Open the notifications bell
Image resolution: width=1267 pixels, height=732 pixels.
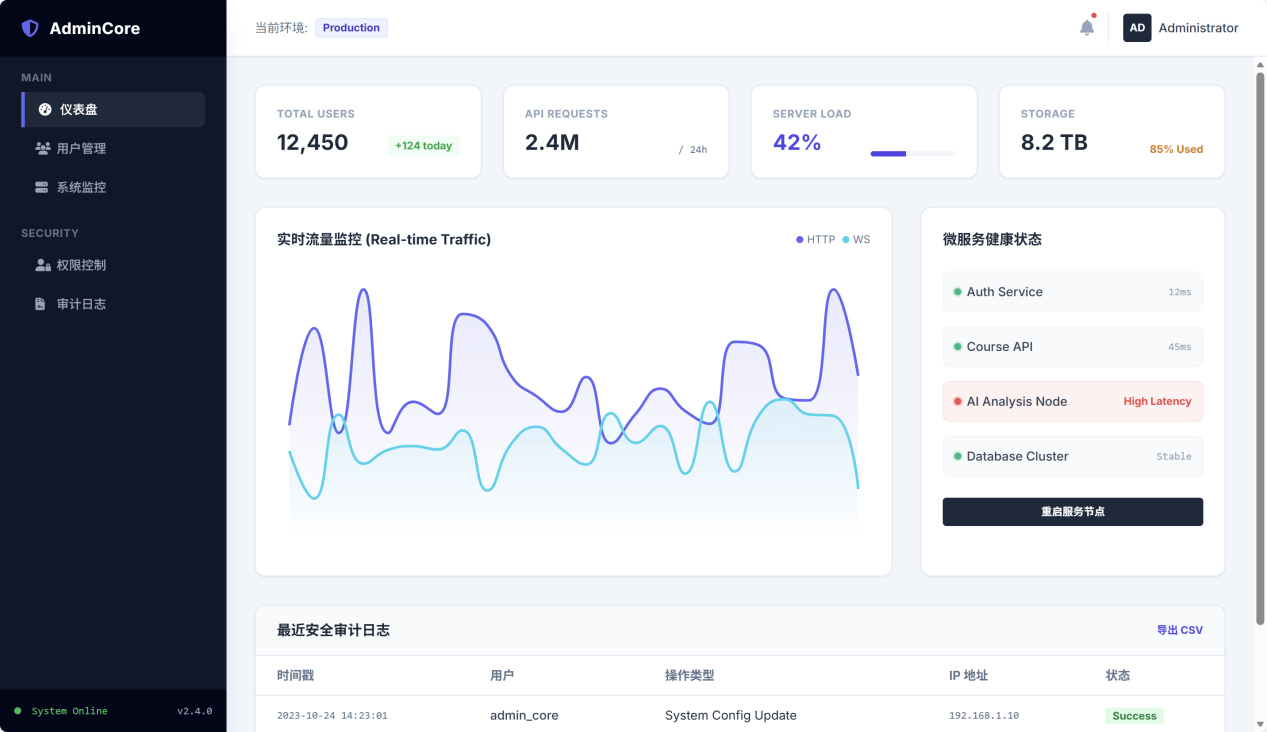click(x=1087, y=28)
